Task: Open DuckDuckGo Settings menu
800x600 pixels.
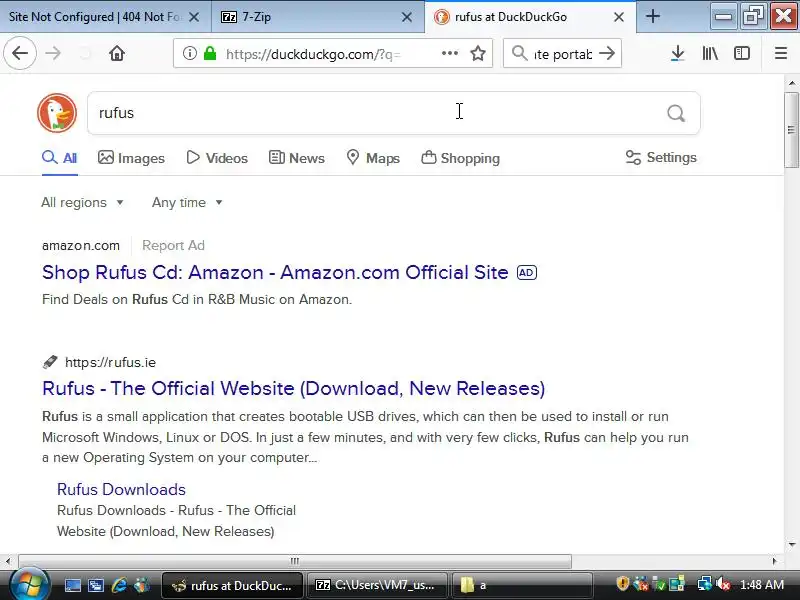Action: tap(661, 158)
